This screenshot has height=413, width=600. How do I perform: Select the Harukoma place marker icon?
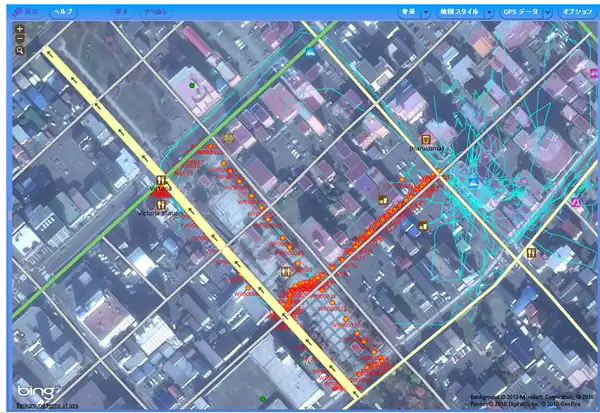(426, 139)
